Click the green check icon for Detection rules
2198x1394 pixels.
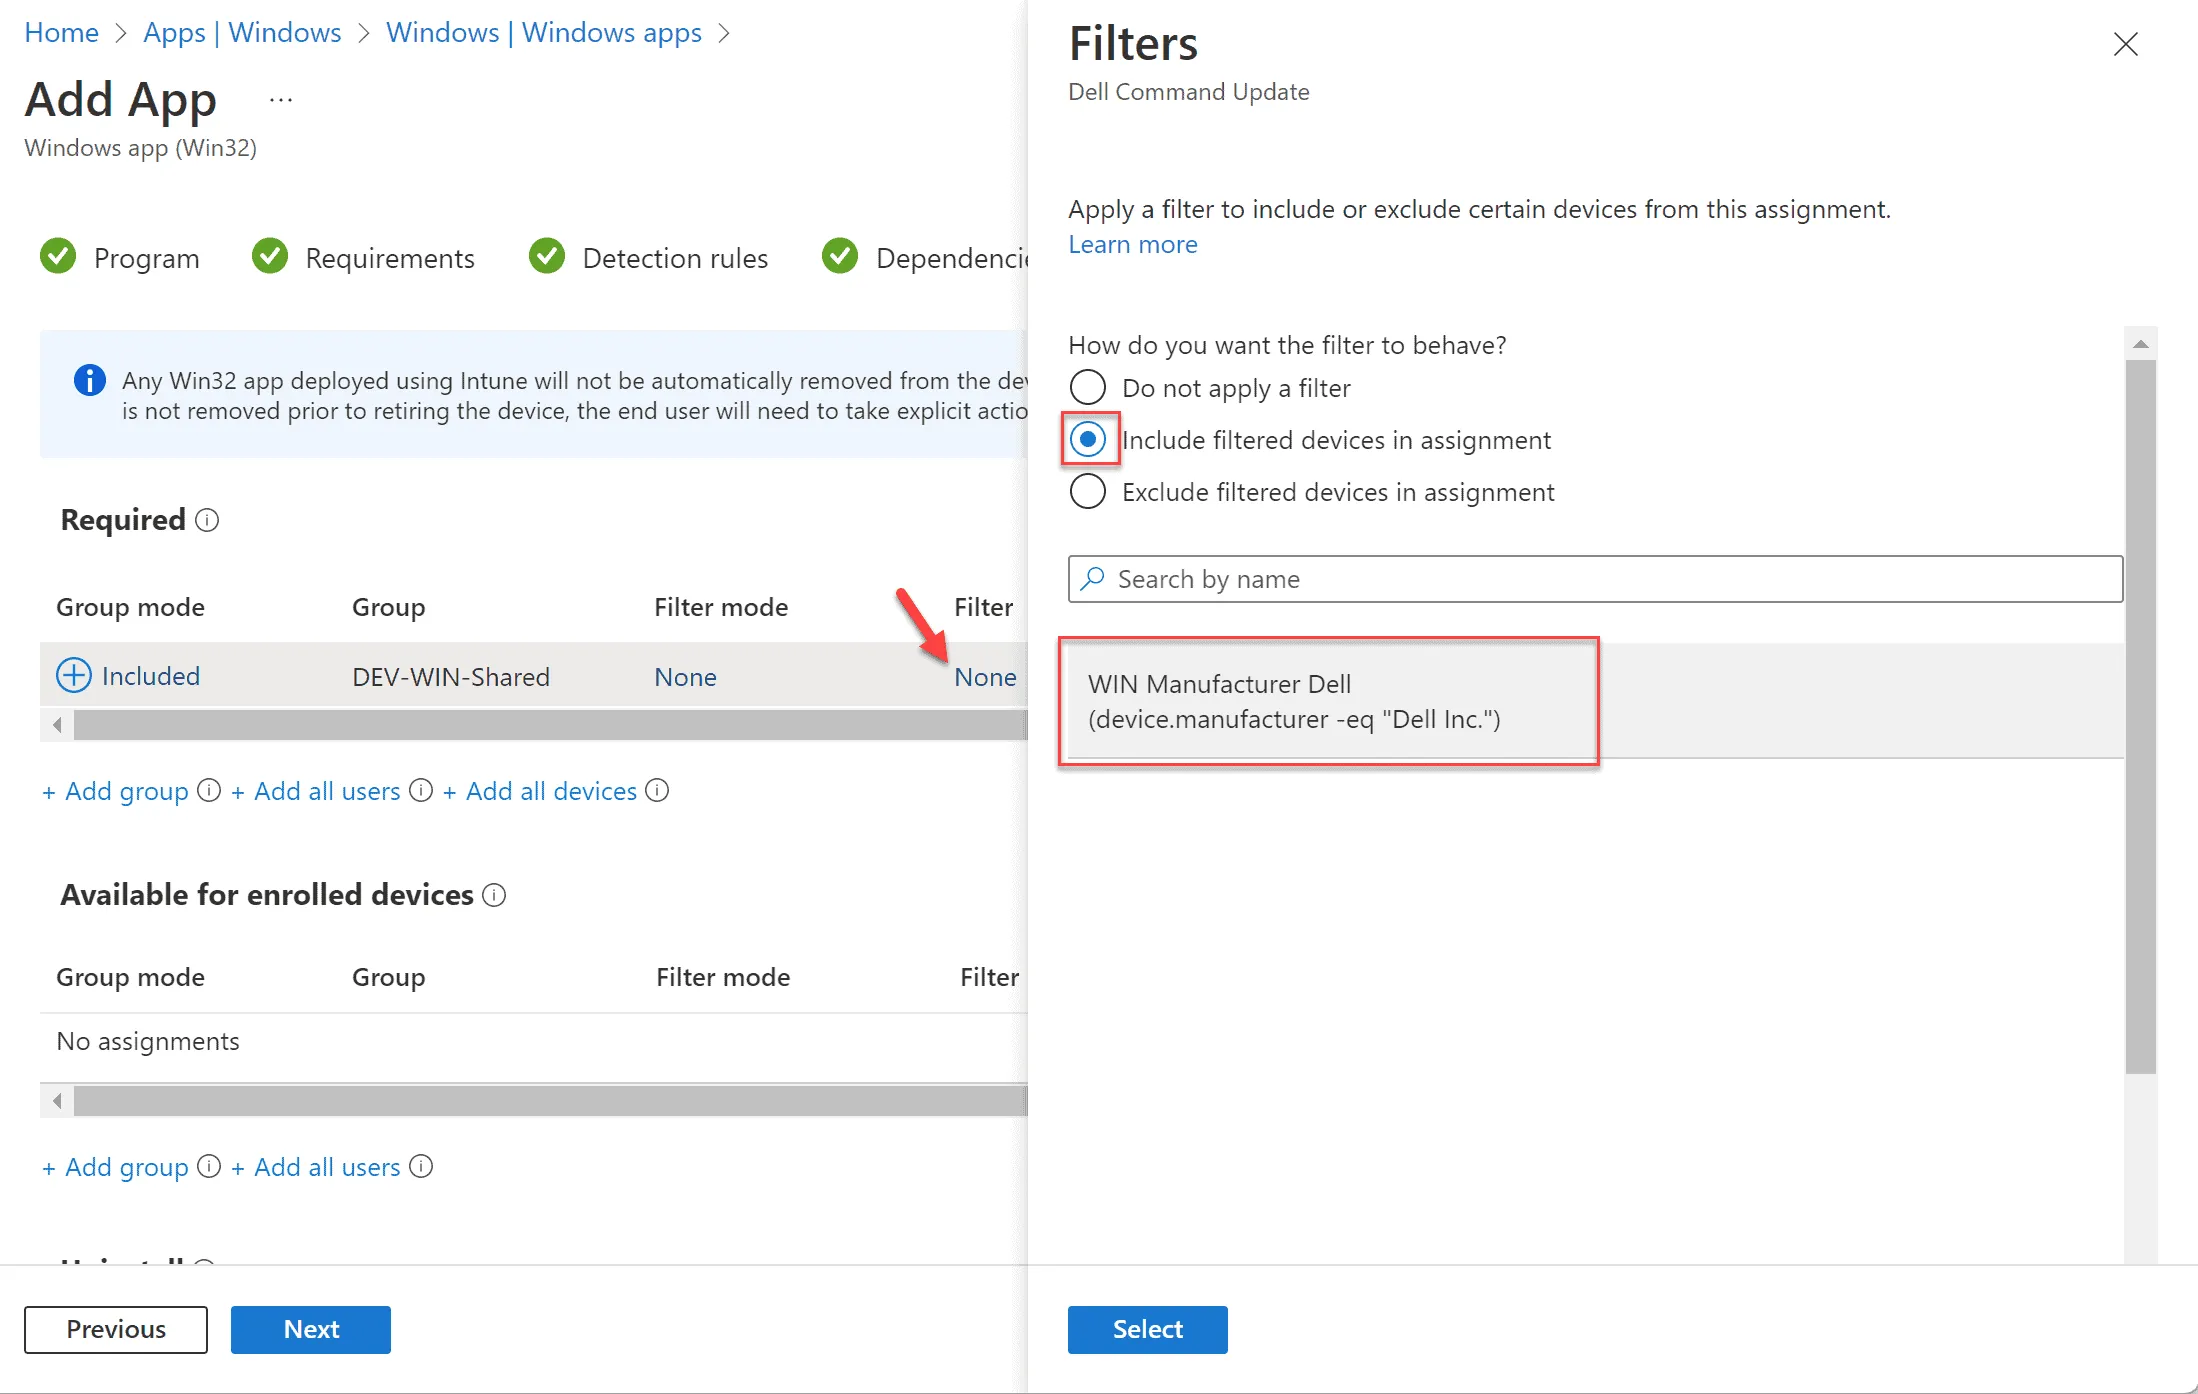point(547,256)
